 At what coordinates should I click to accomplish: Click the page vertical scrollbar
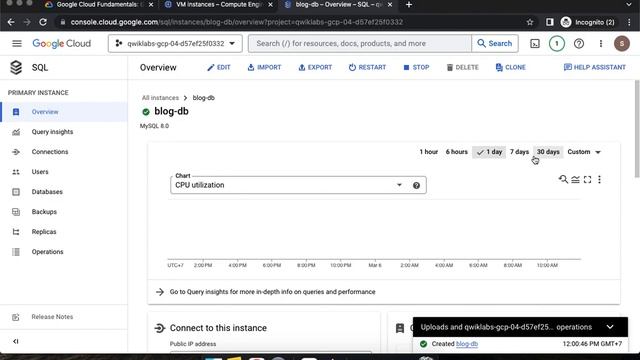637,129
